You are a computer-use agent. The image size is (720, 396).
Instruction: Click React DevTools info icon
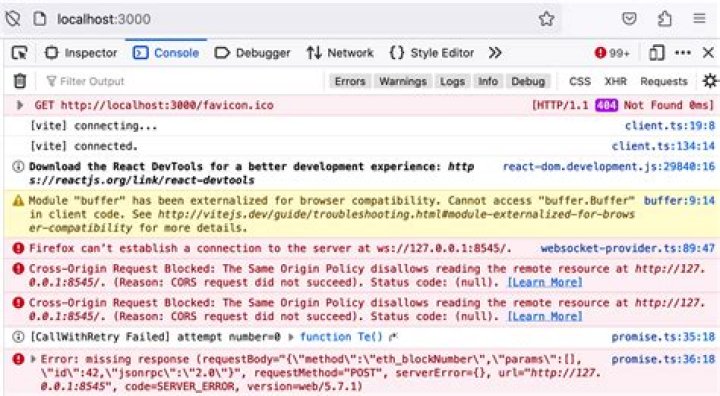point(18,167)
